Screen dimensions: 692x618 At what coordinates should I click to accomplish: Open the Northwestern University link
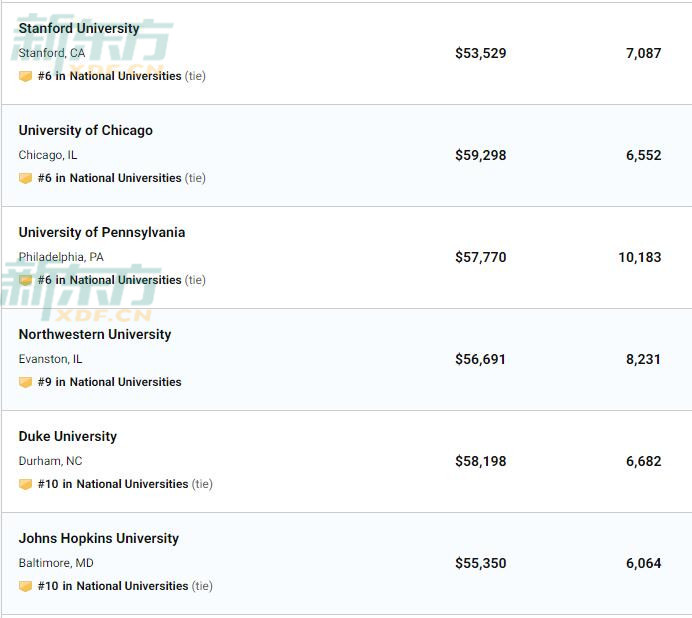click(x=94, y=334)
